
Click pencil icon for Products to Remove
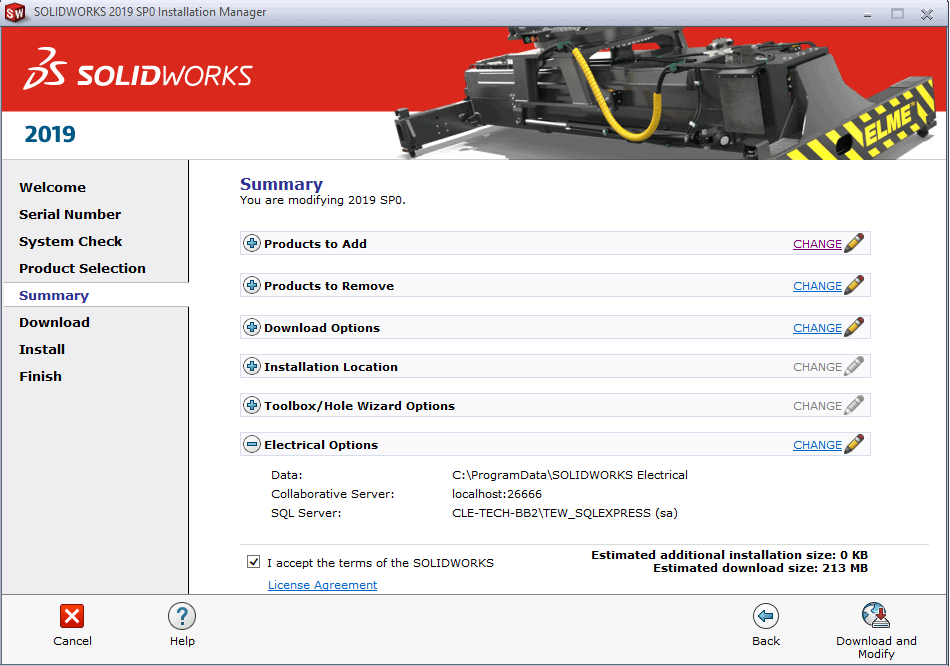pyautogui.click(x=854, y=285)
